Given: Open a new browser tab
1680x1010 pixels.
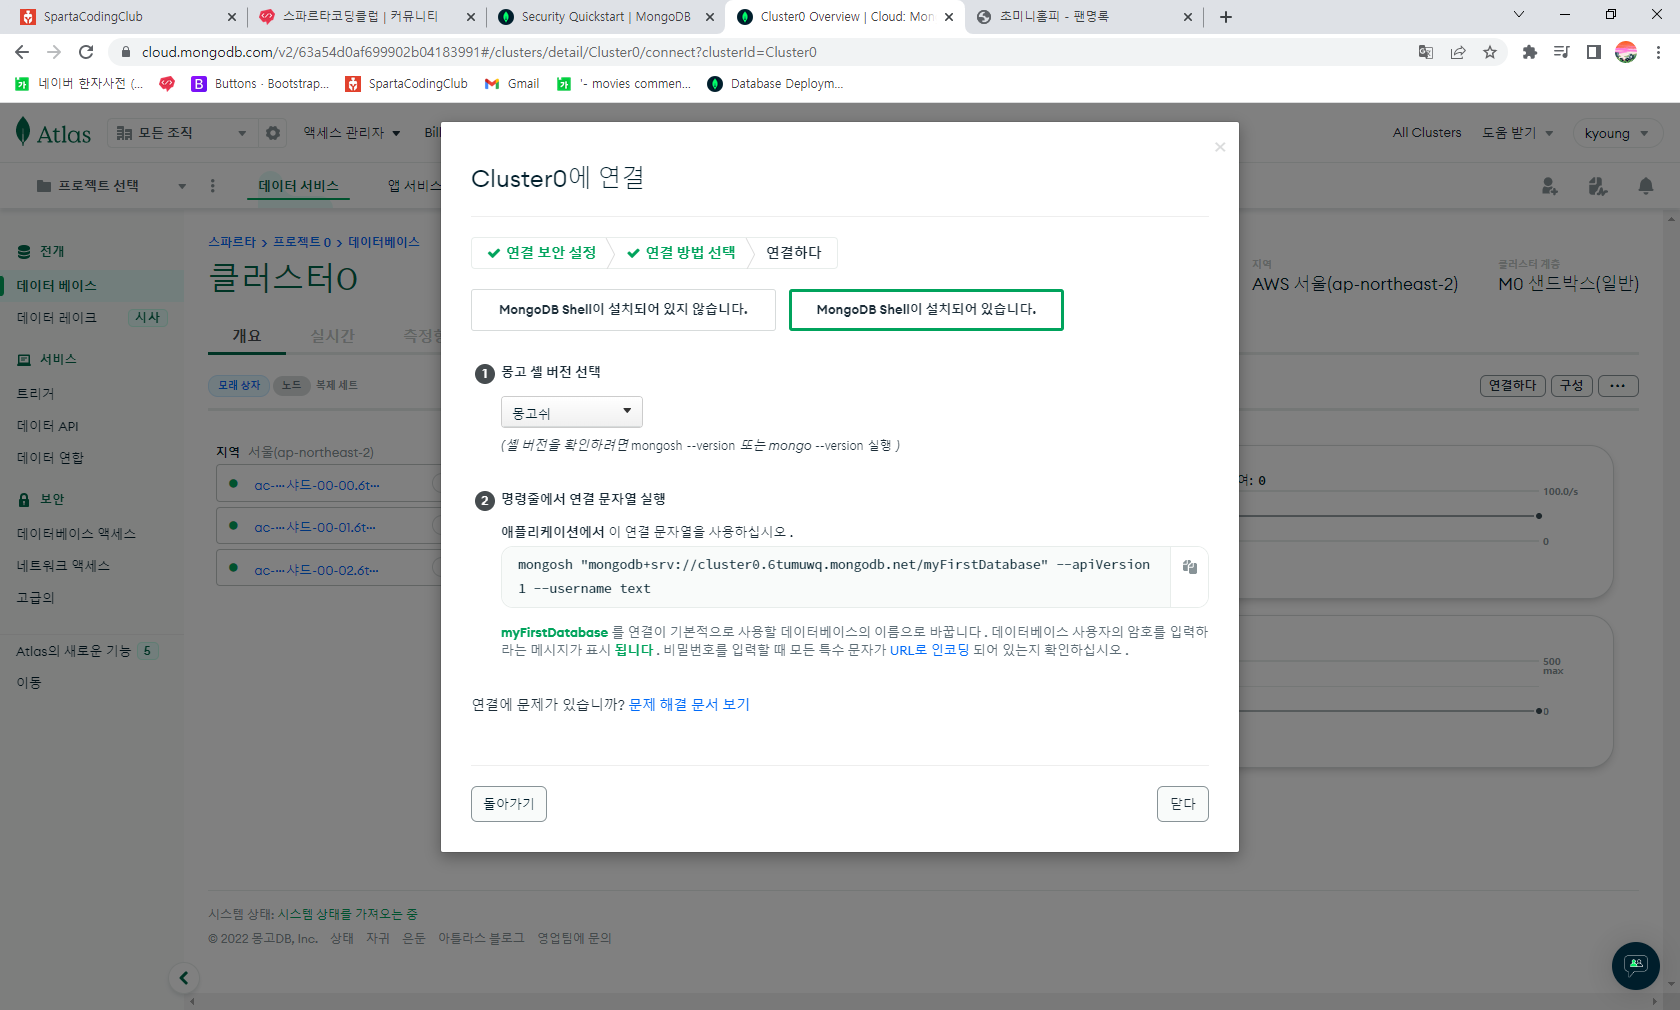Looking at the screenshot, I should 1226,17.
